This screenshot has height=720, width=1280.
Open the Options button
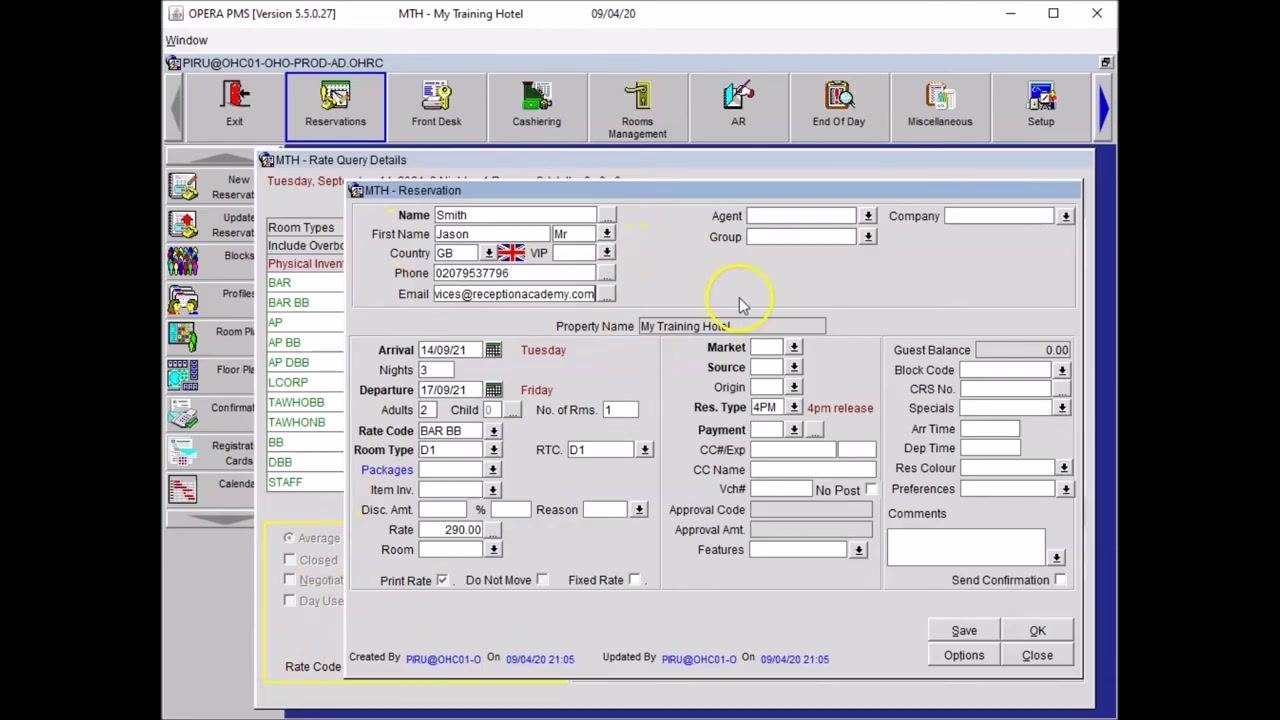click(x=964, y=655)
